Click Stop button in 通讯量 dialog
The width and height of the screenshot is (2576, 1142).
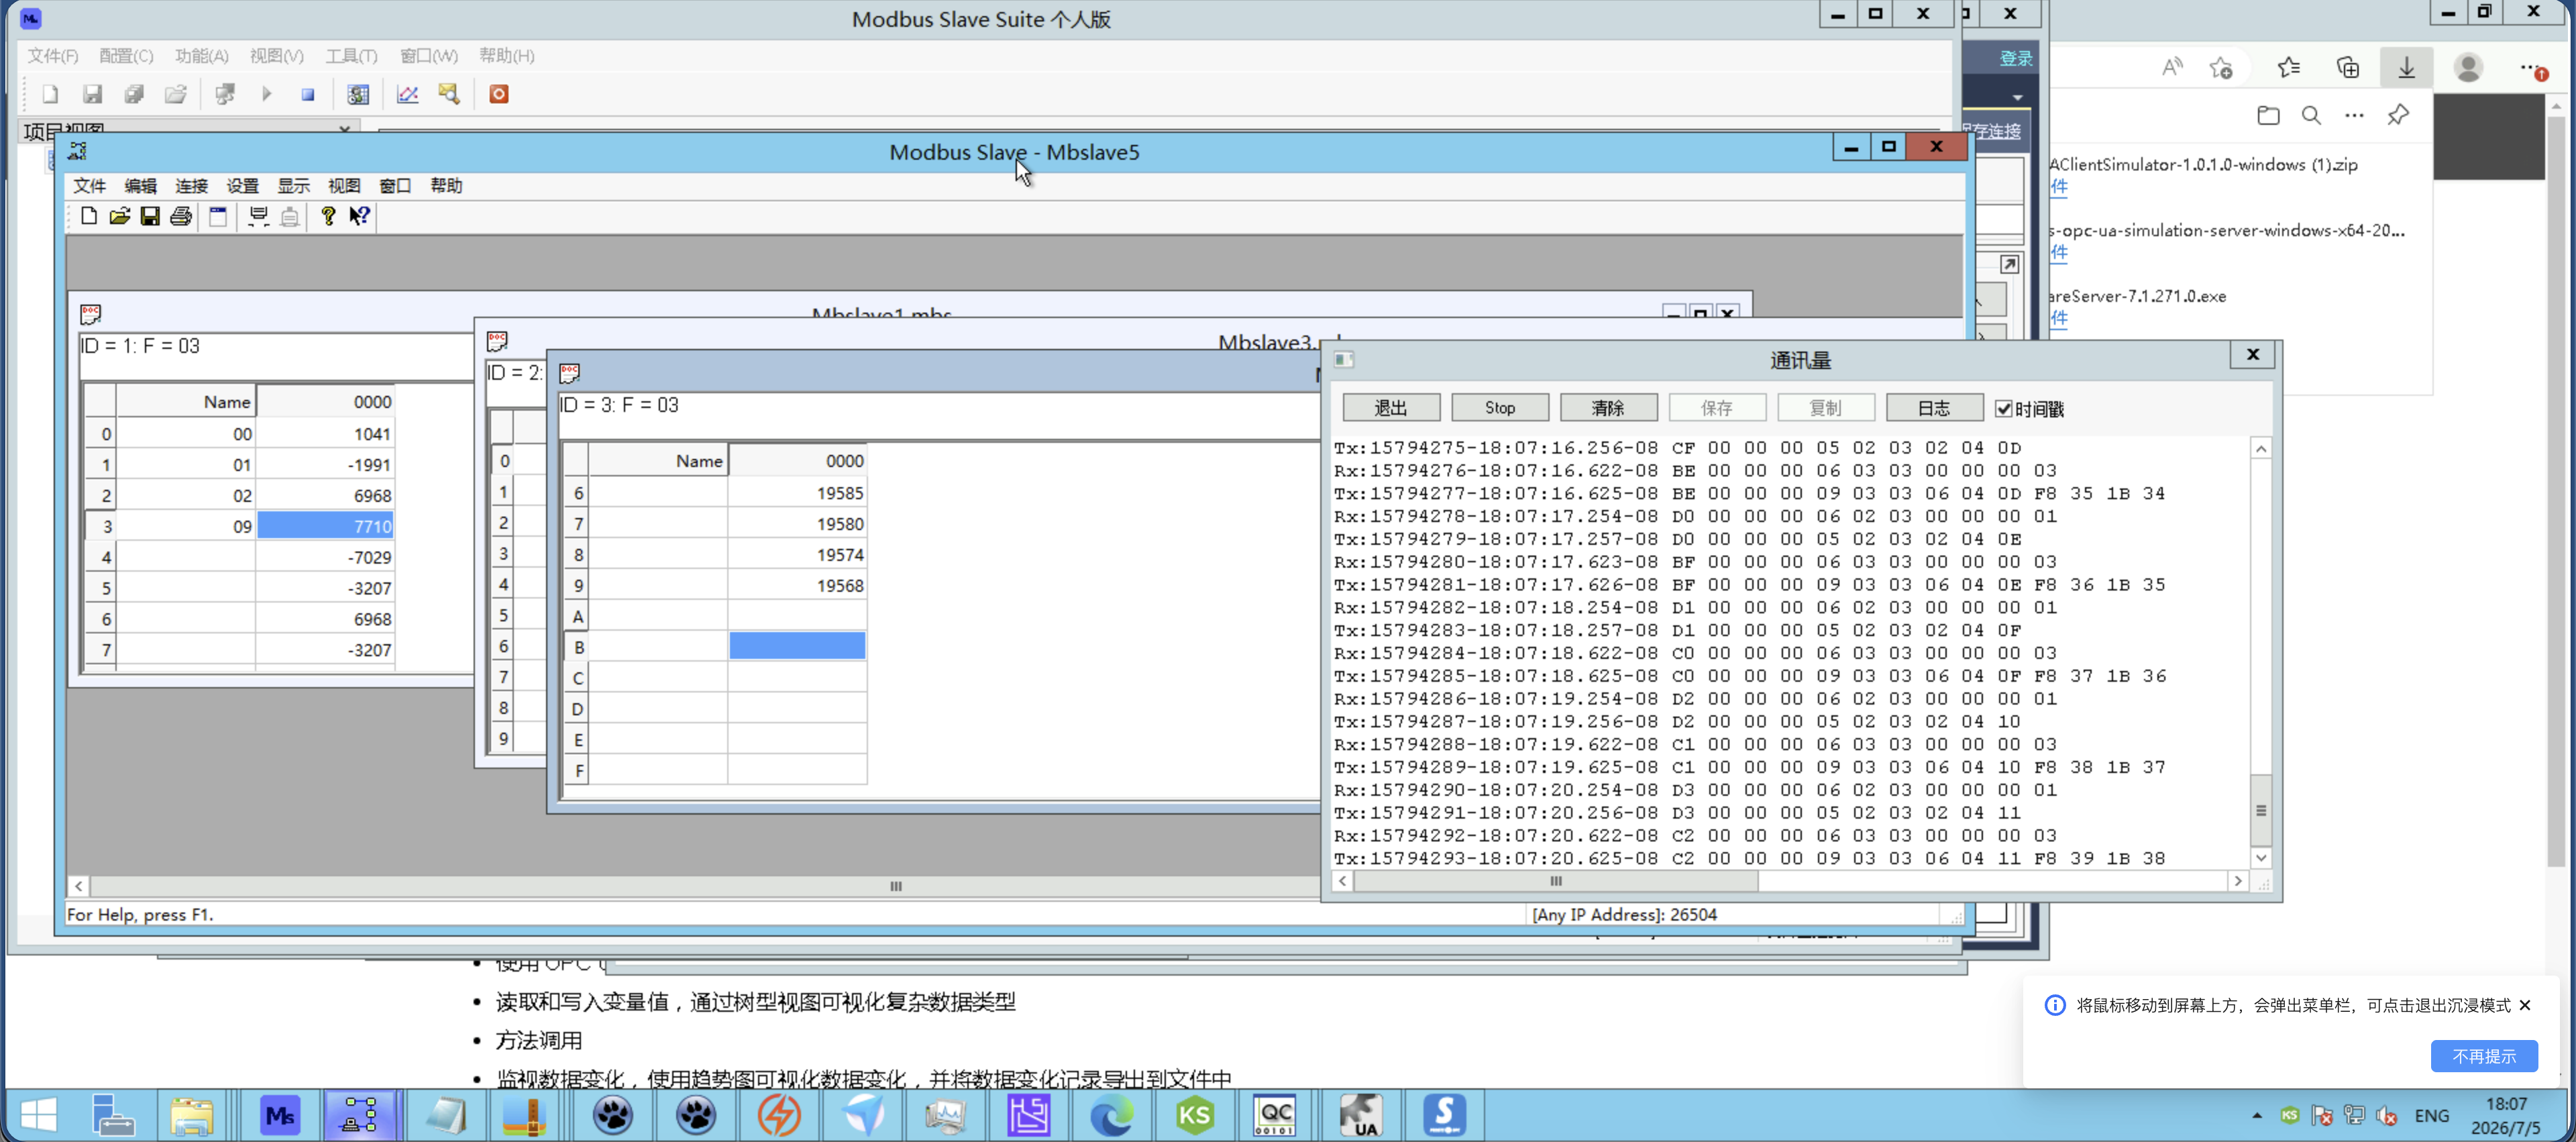point(1500,408)
